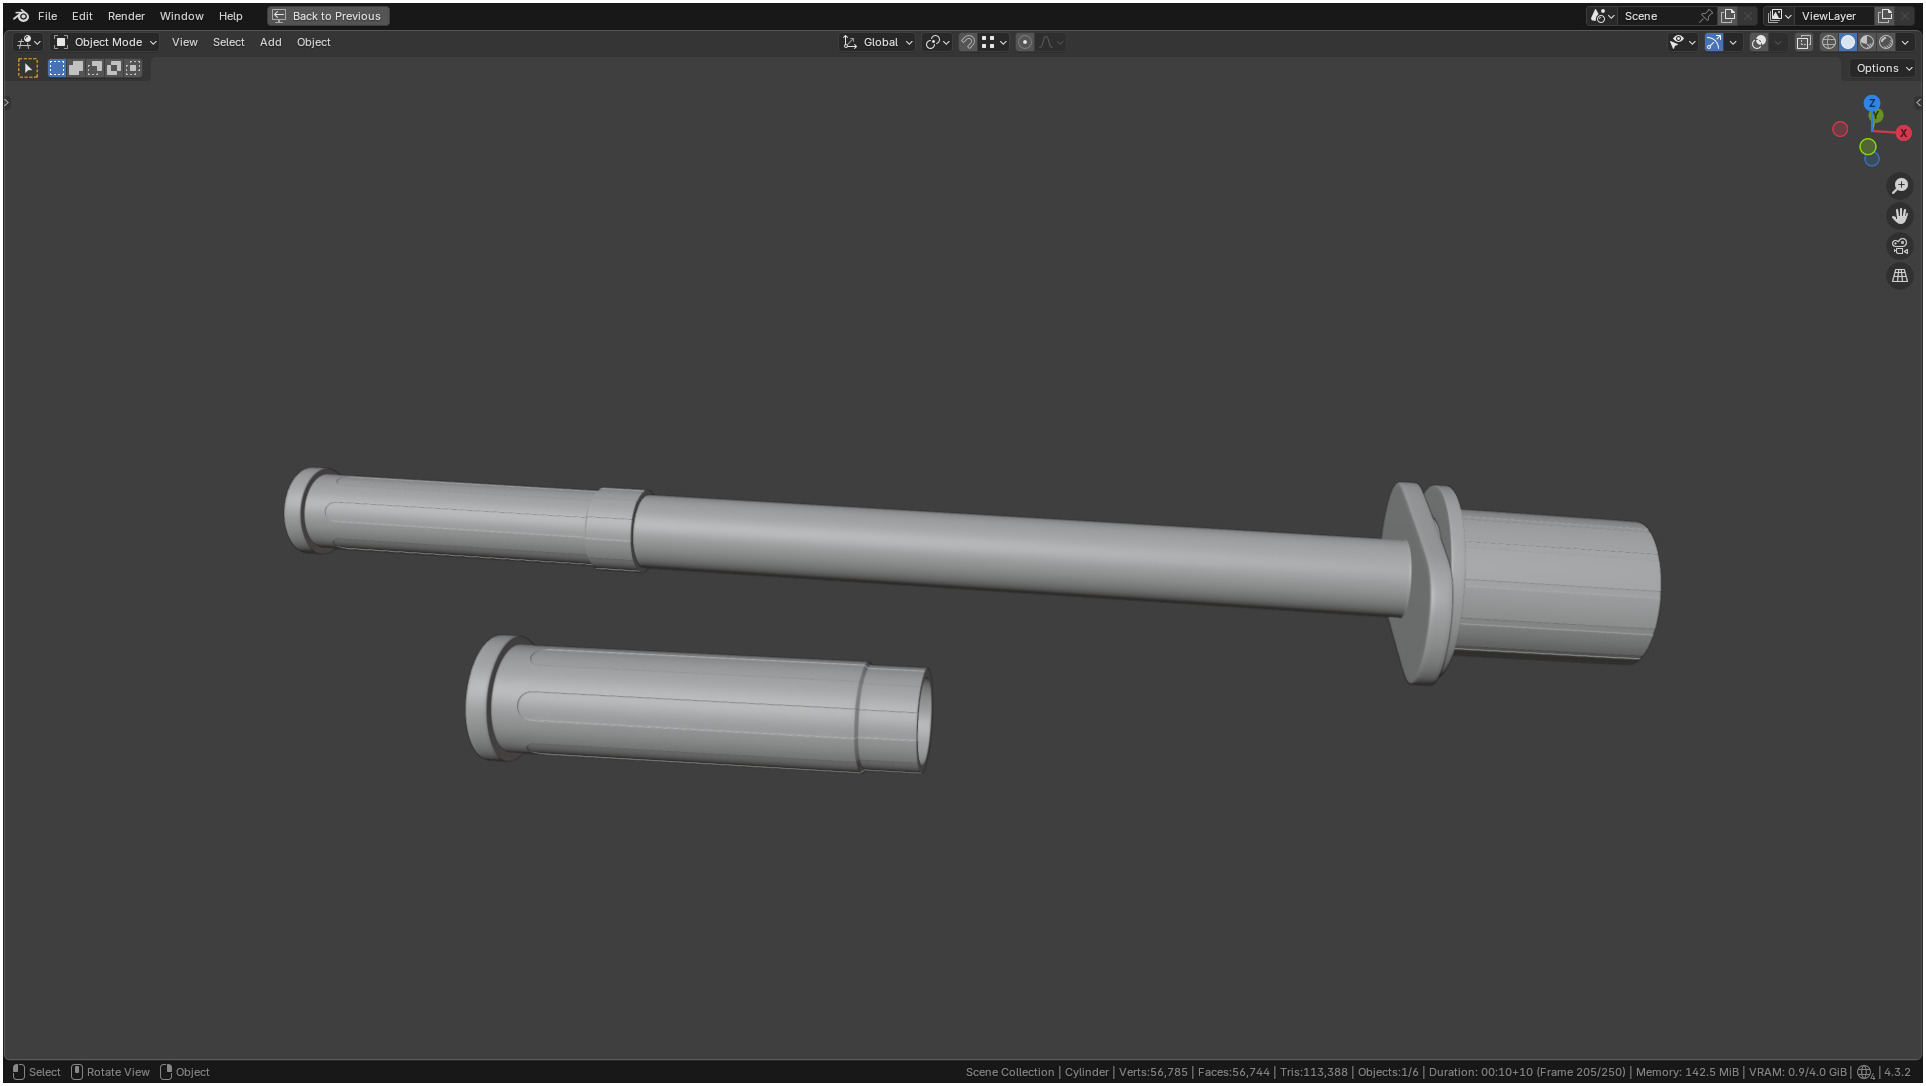Open the Global transform orientation dropdown
The height and width of the screenshot is (1086, 1926).
878,42
